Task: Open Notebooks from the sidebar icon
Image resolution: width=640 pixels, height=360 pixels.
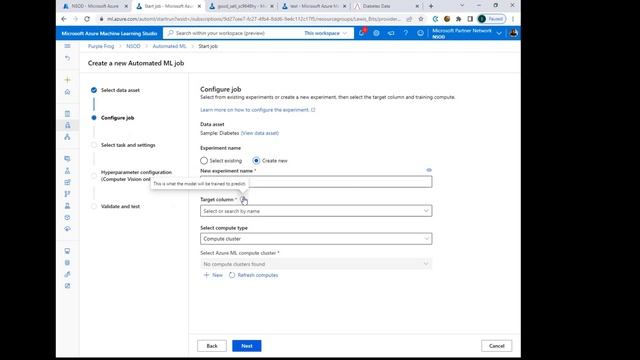Action: 67,113
